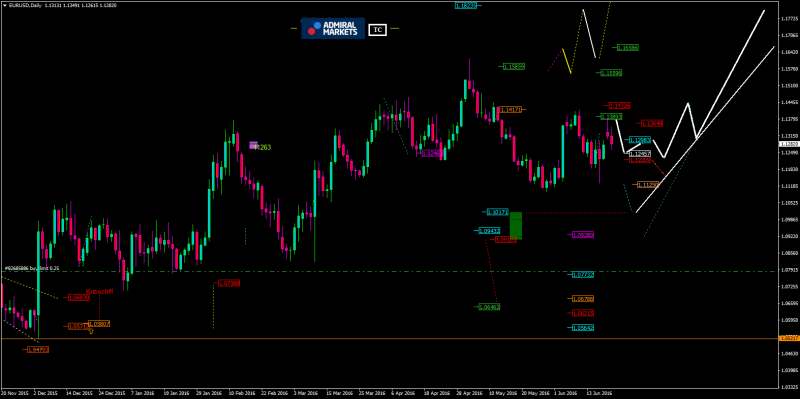The width and height of the screenshot is (800, 399).
Task: Select the green filled rectangle object
Action: (x=516, y=225)
